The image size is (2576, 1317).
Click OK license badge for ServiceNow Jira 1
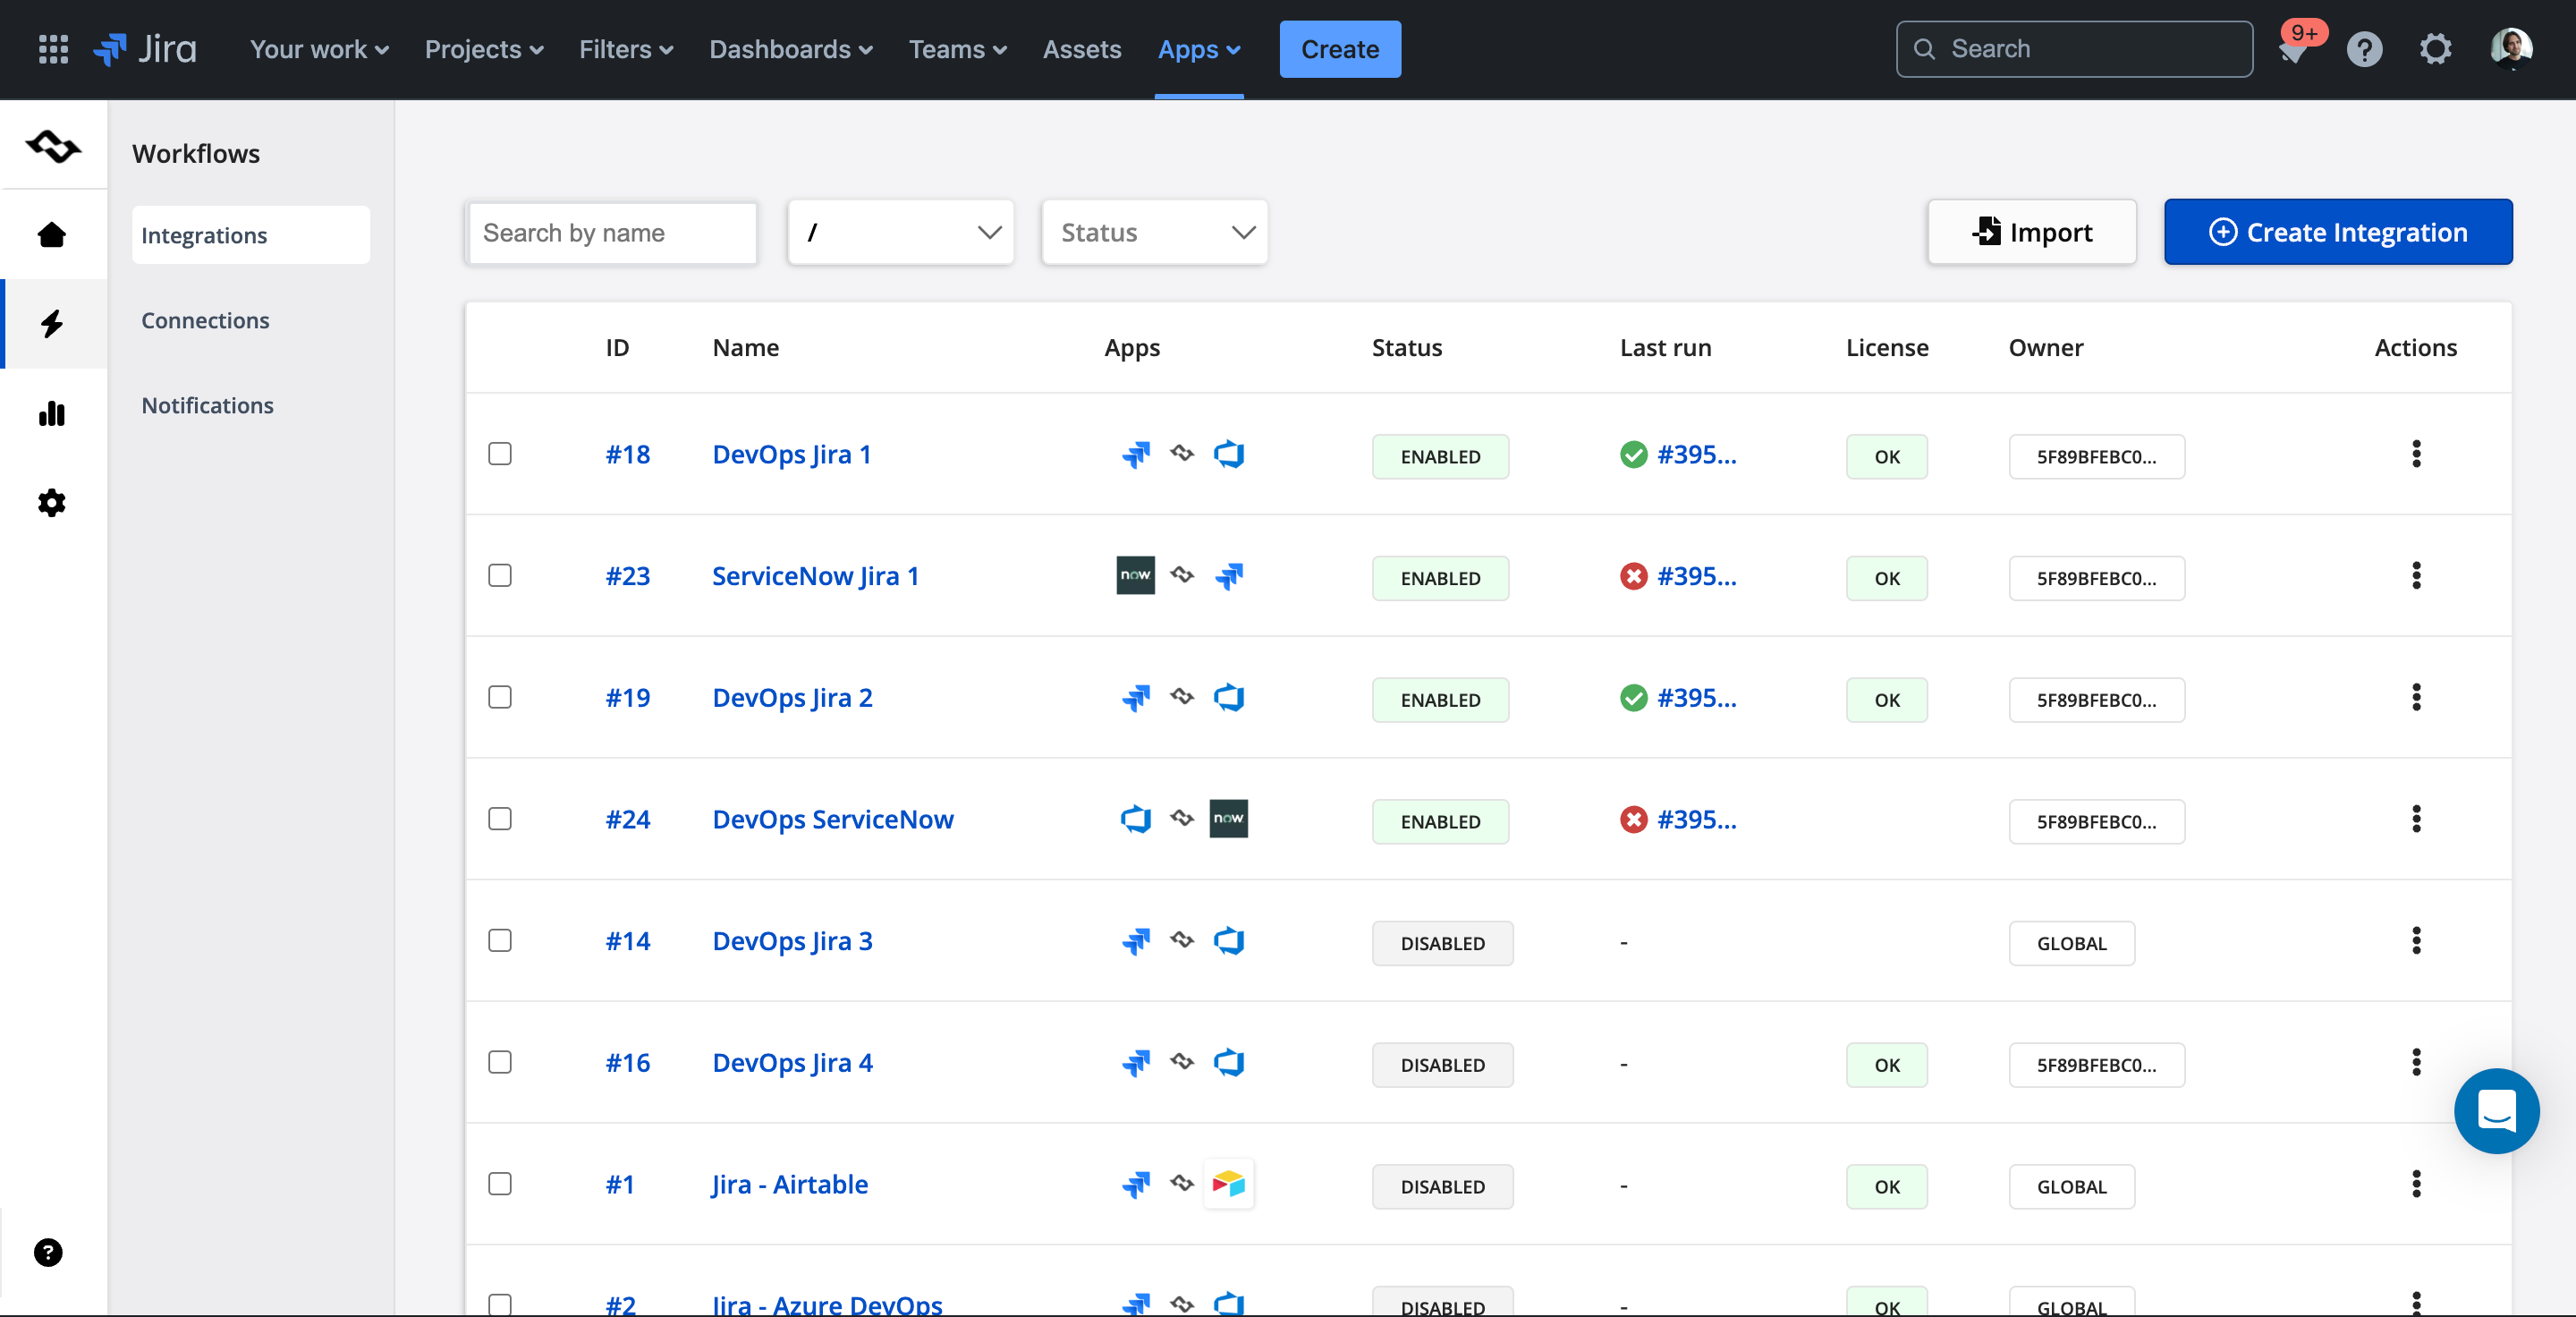(x=1886, y=578)
